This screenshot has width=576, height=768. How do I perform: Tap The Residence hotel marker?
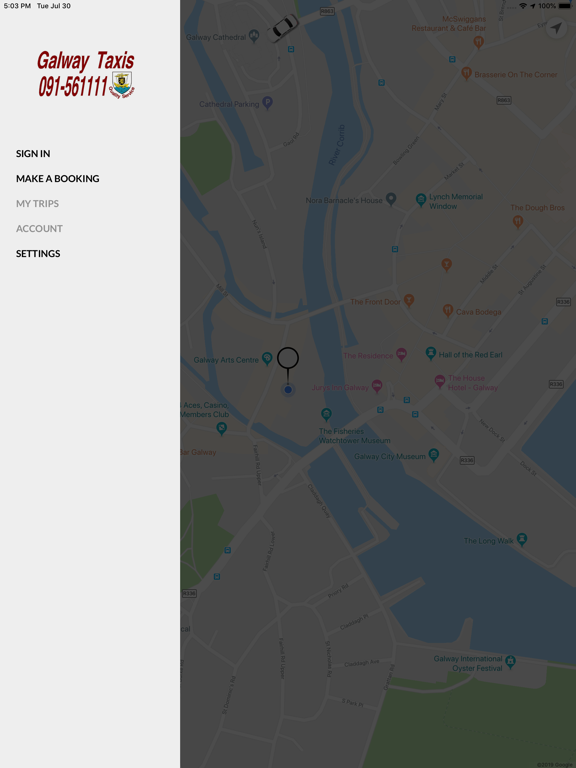(401, 355)
